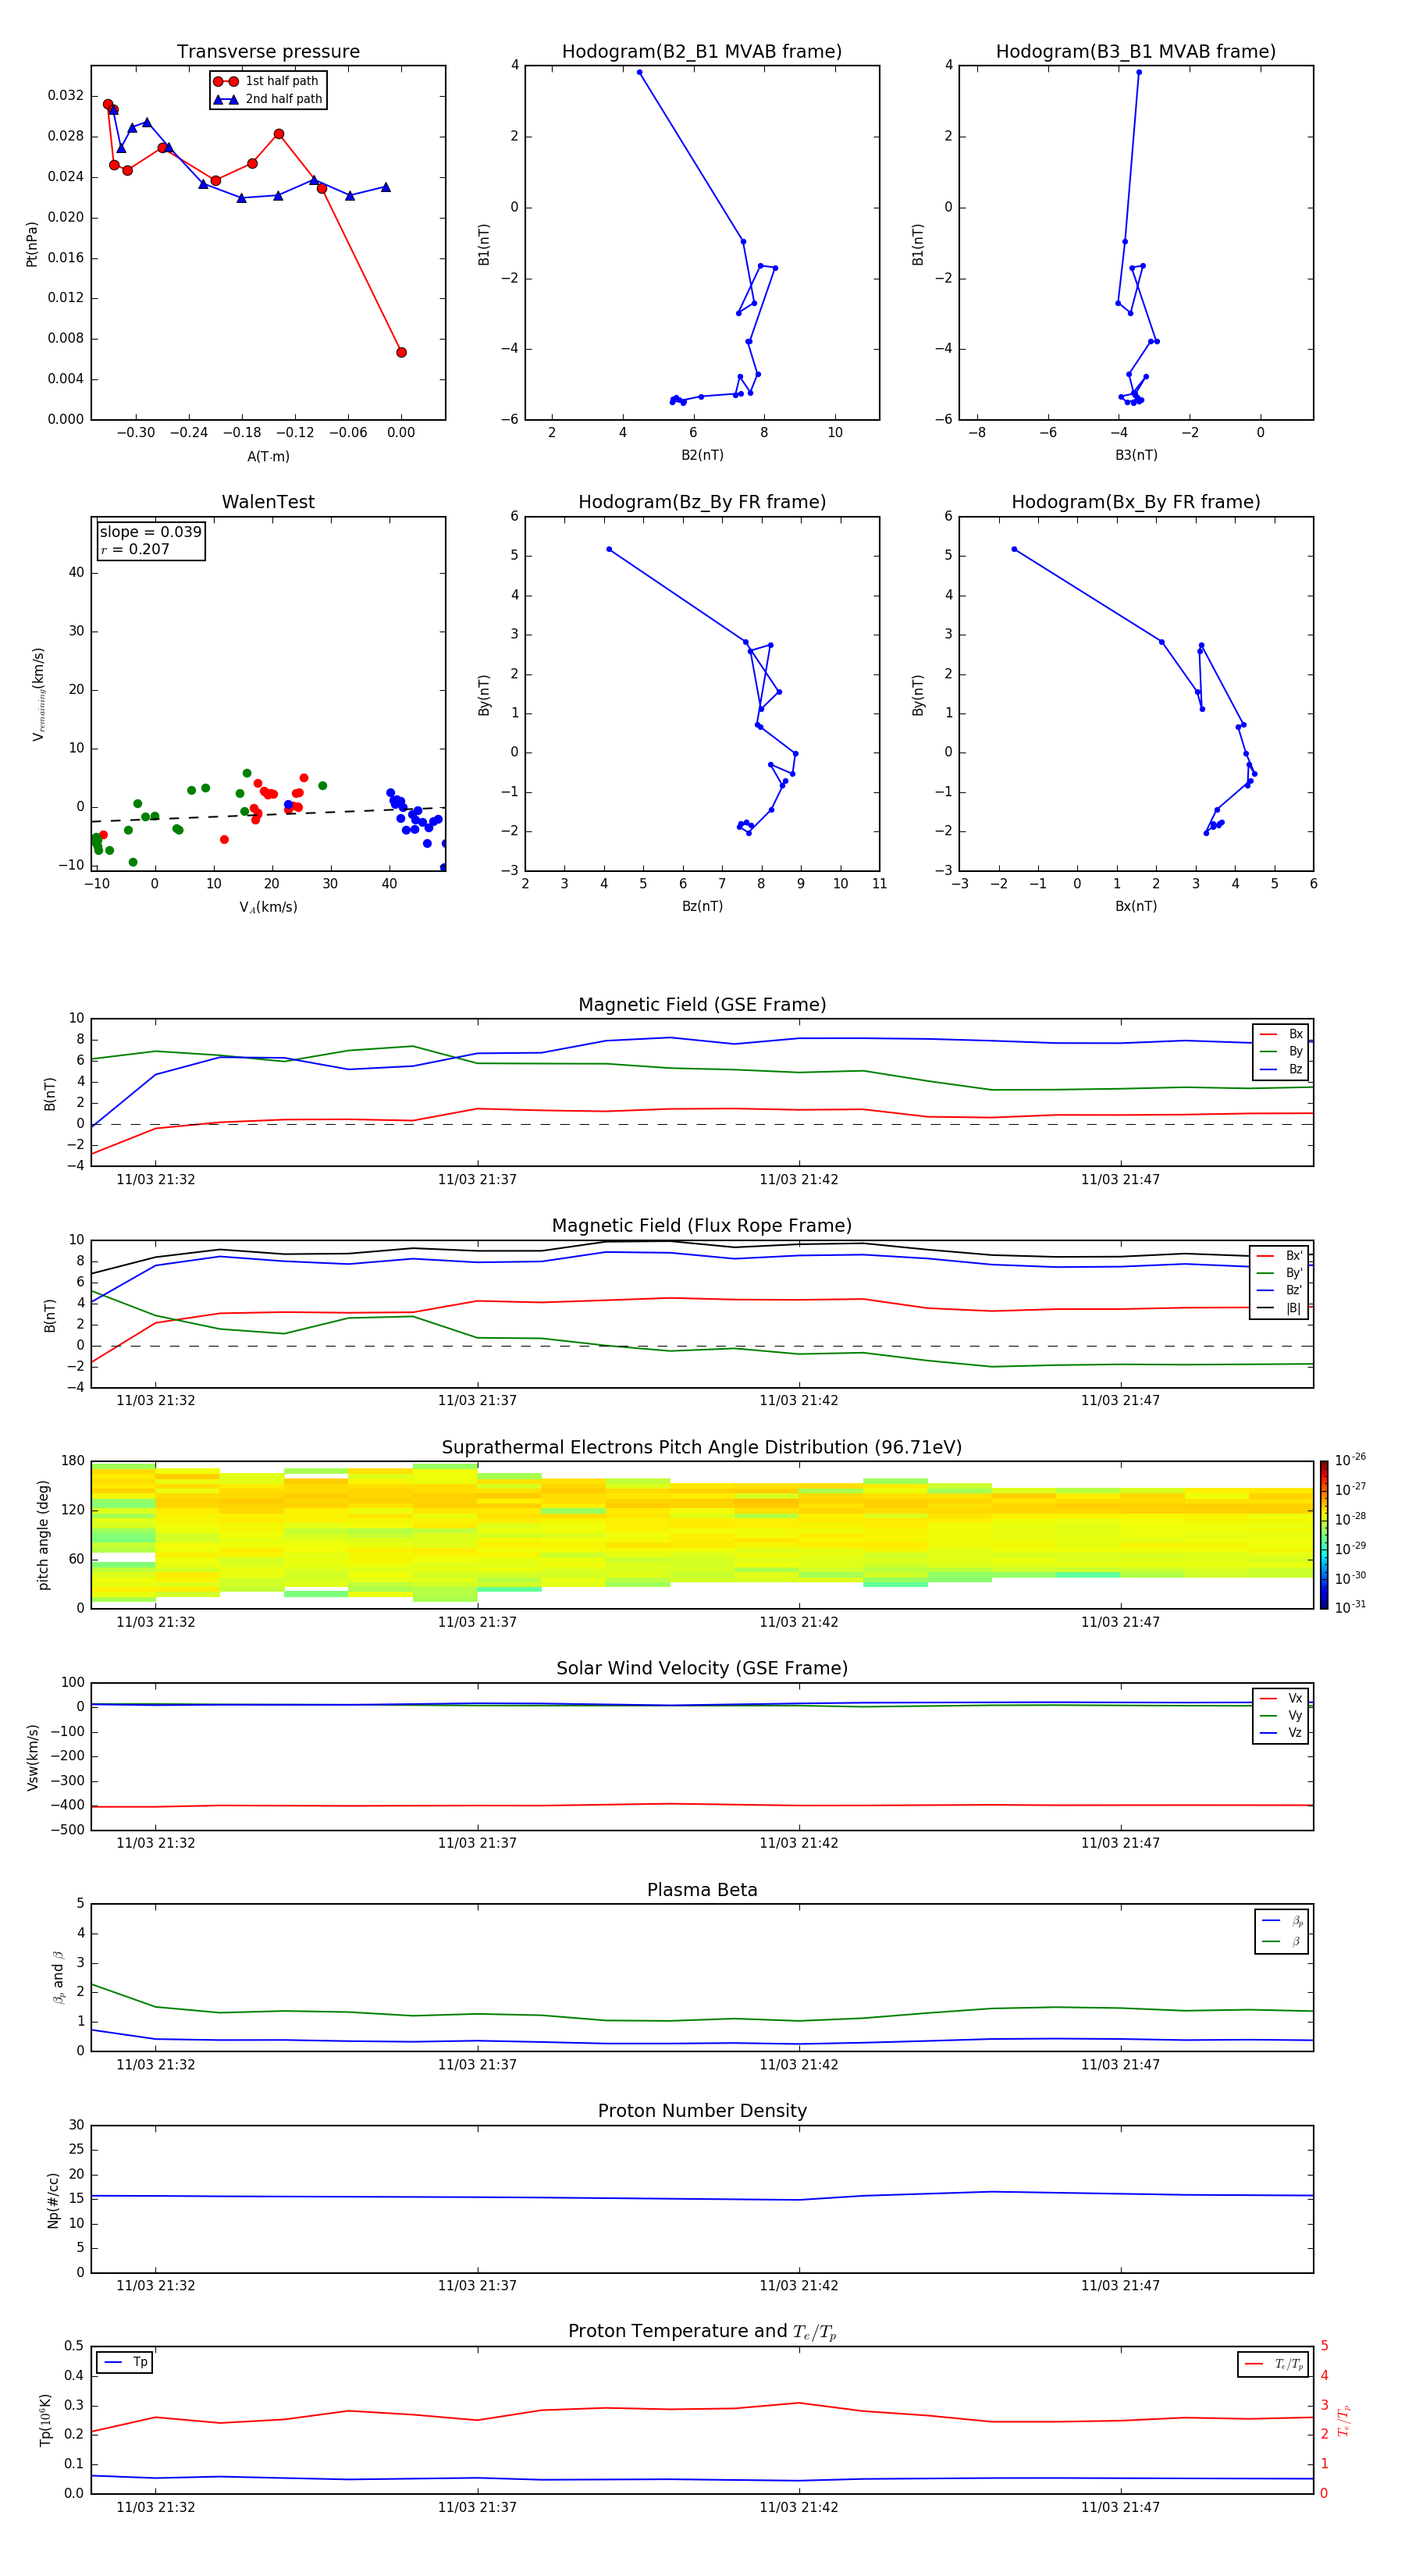Click the 'Hodogram(Bz_By FR frame)' title
1405x2576 pixels.
(702, 502)
